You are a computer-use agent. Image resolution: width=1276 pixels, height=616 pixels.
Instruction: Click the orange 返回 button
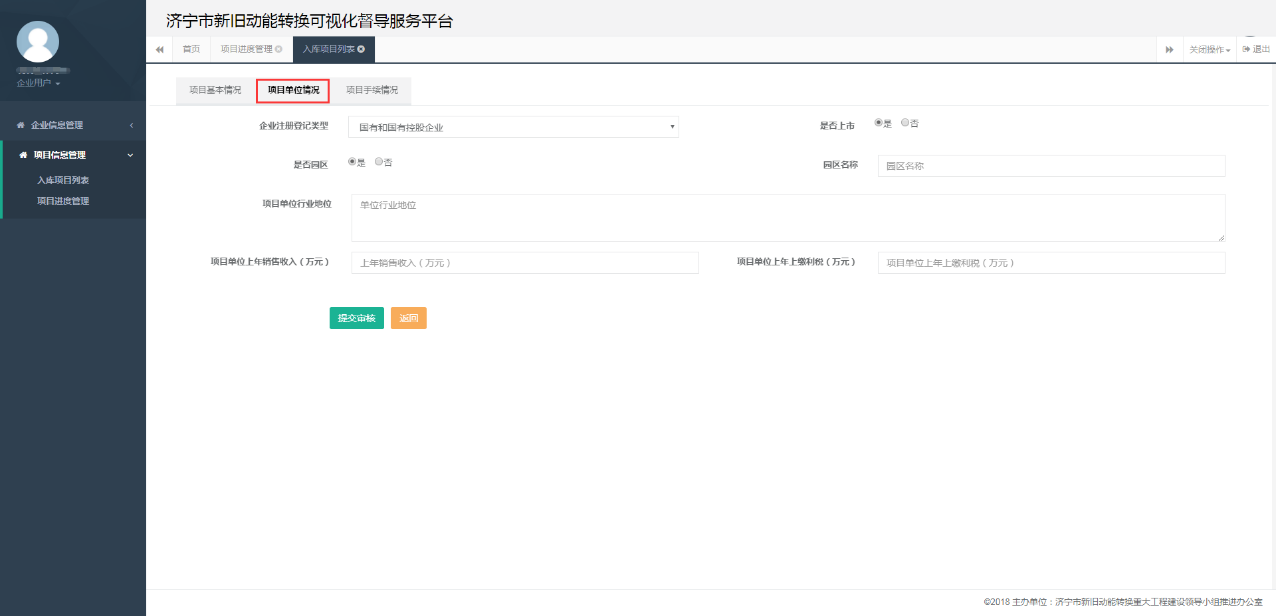408,317
